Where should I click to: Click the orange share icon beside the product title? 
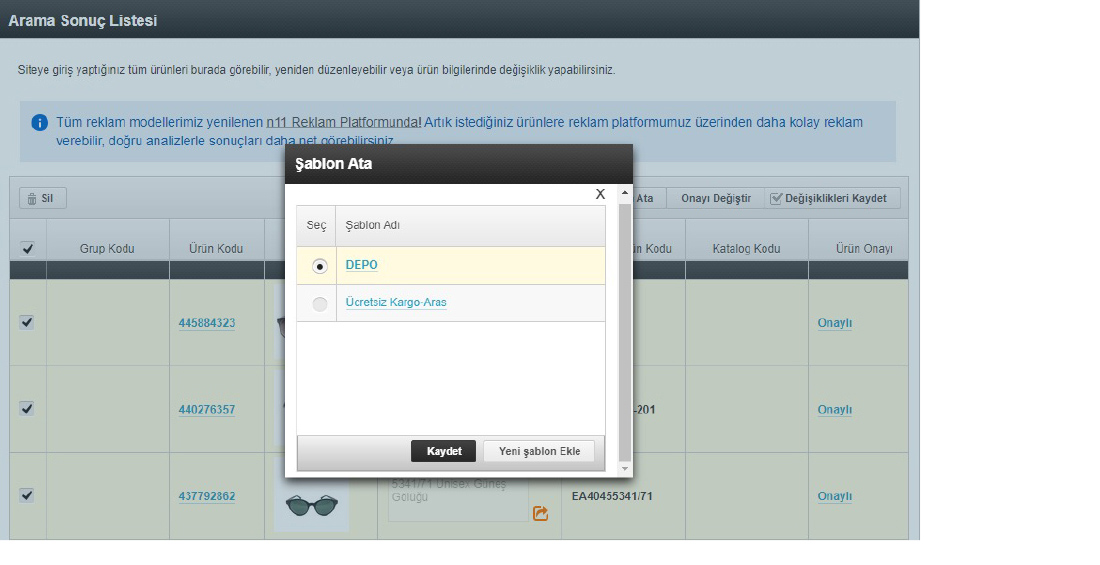point(540,513)
